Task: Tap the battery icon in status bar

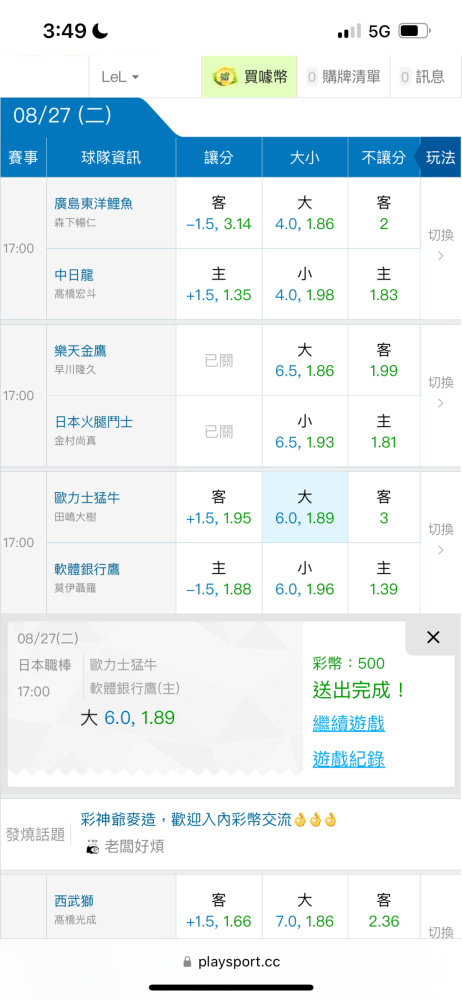Action: click(414, 30)
